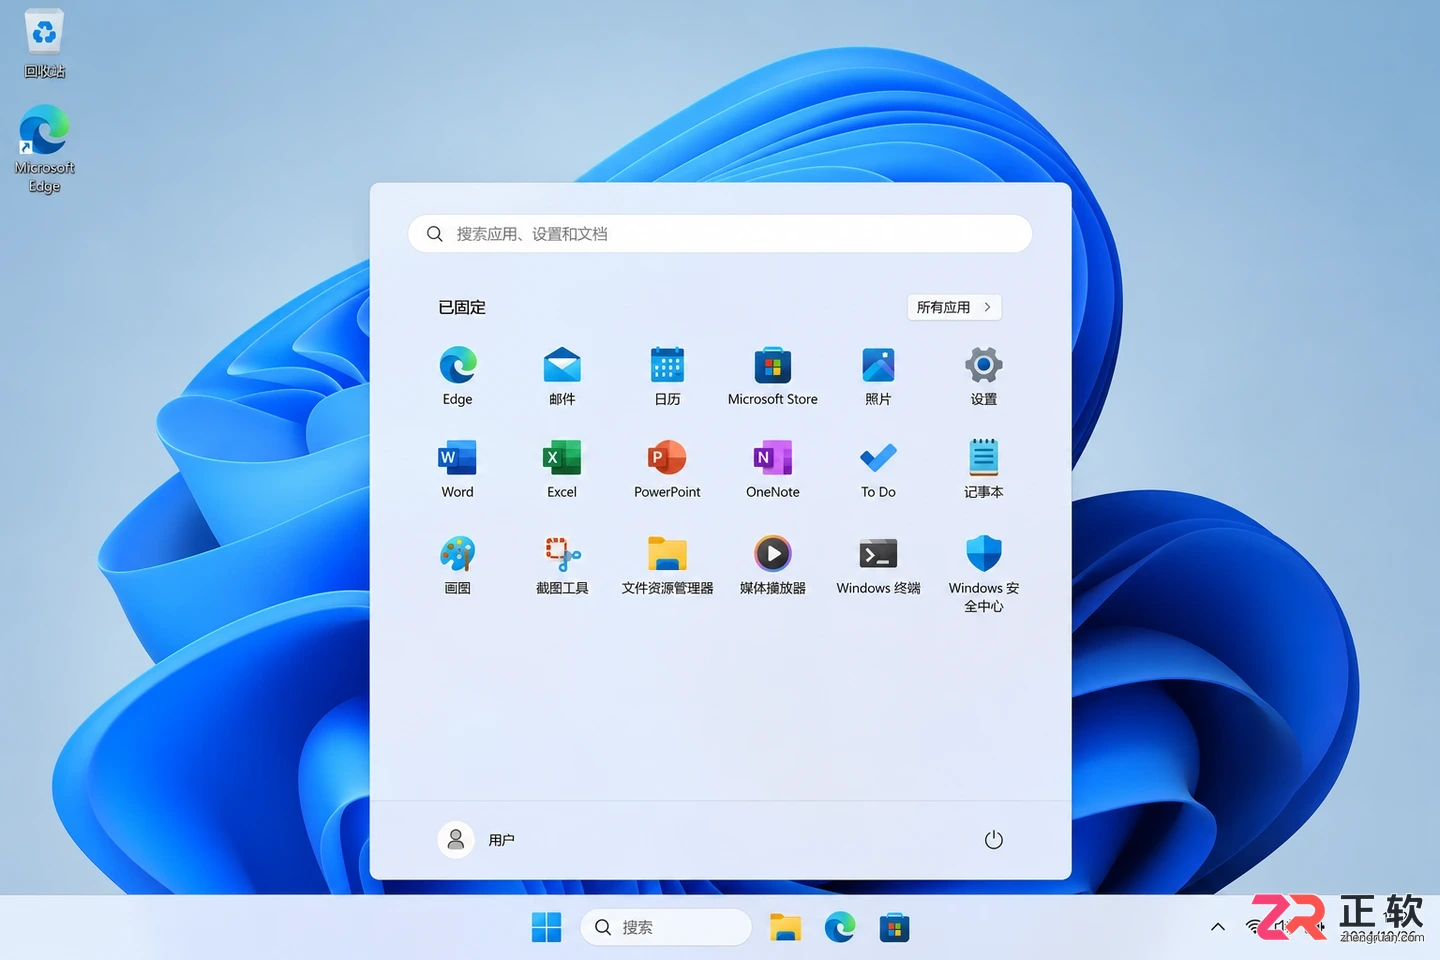Launch Excel from the Start menu
The image size is (1440, 960).
pos(562,469)
